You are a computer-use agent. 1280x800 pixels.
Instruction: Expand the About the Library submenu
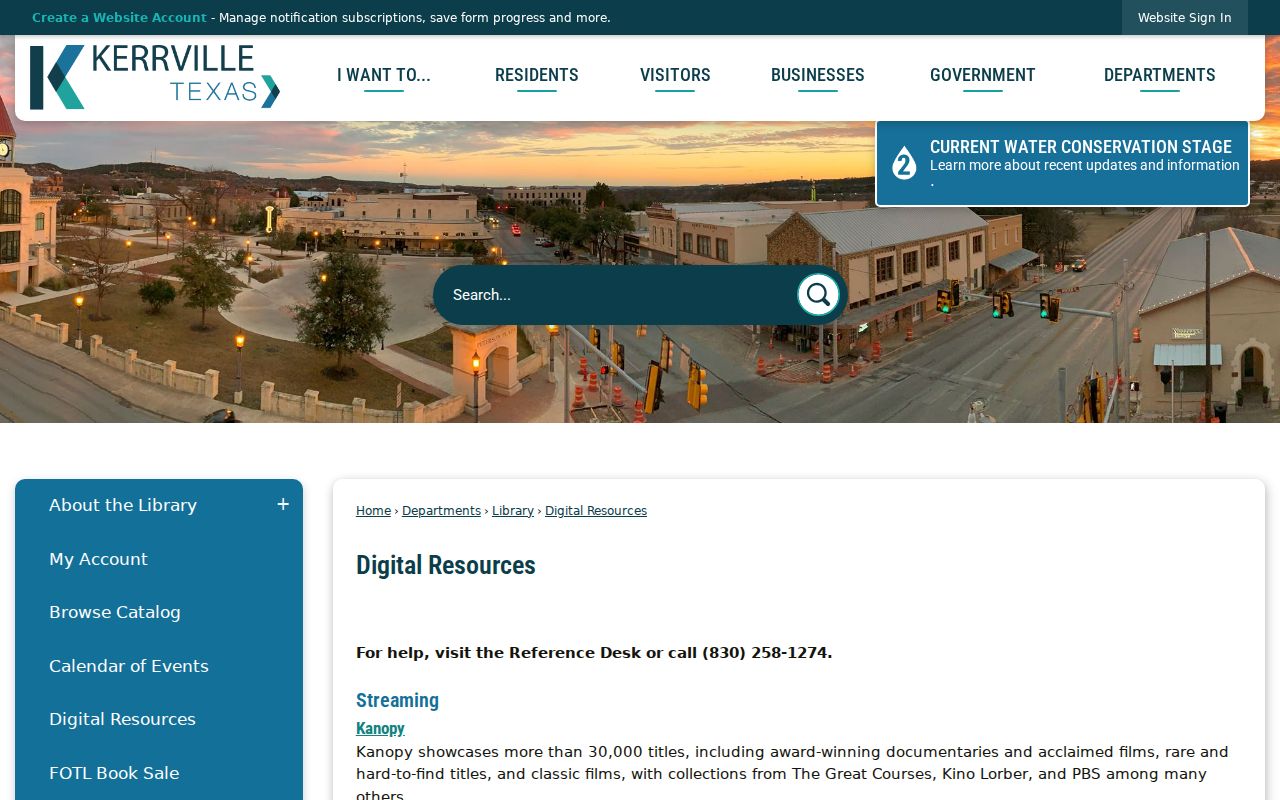click(283, 505)
